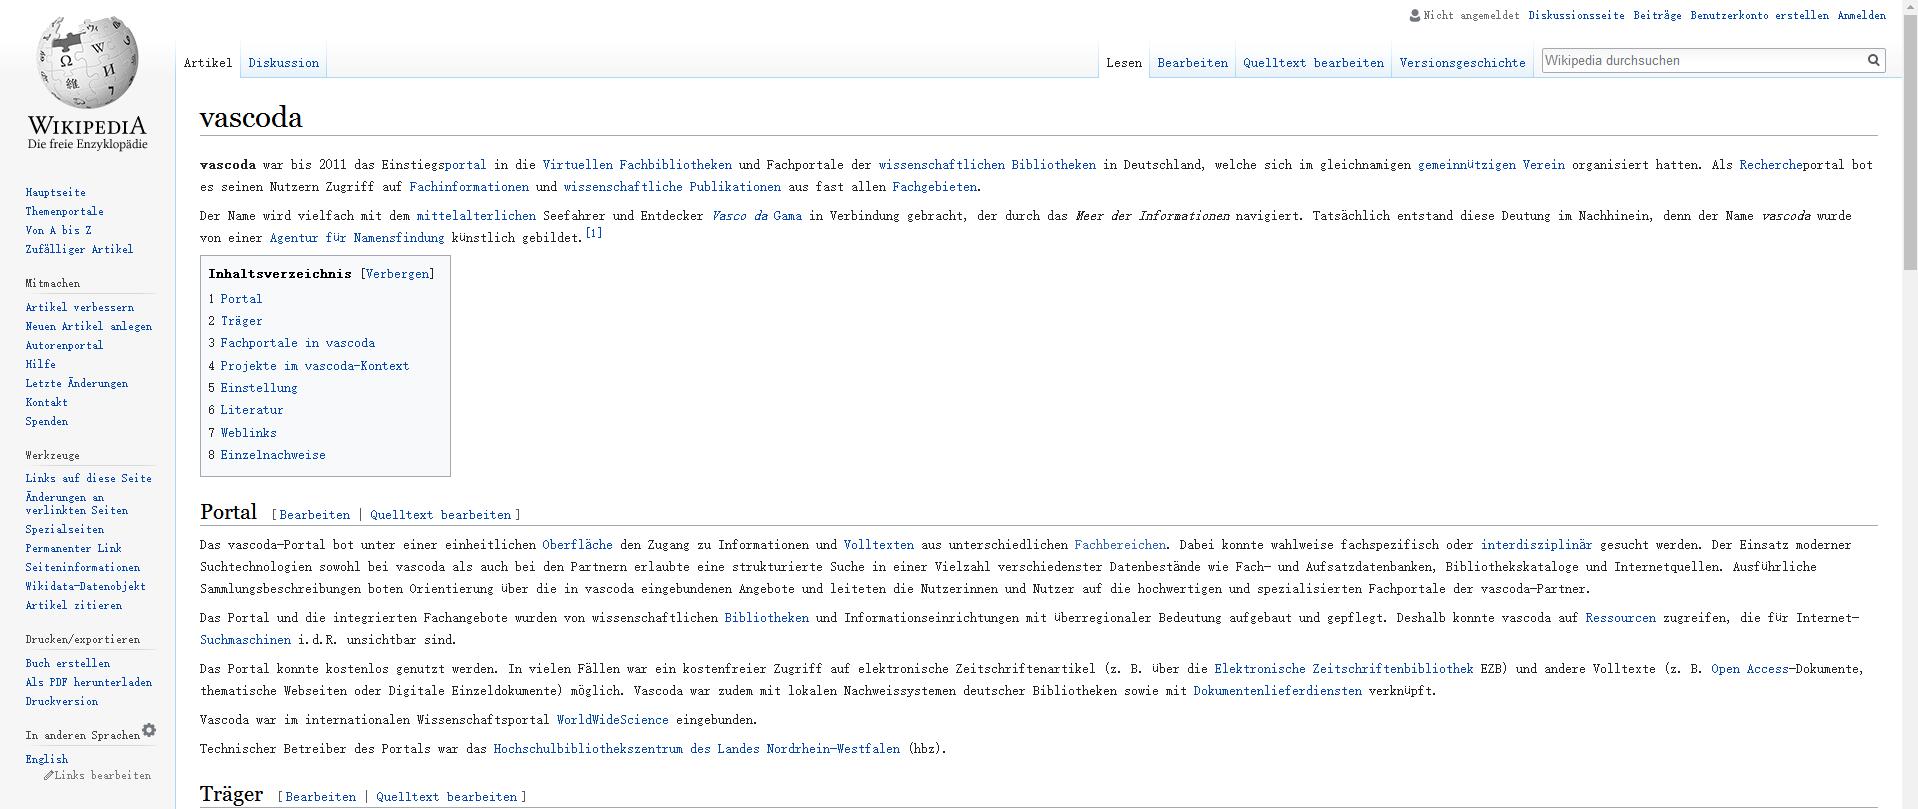Click the pencil icon beside Links bearbeiten

(48, 775)
